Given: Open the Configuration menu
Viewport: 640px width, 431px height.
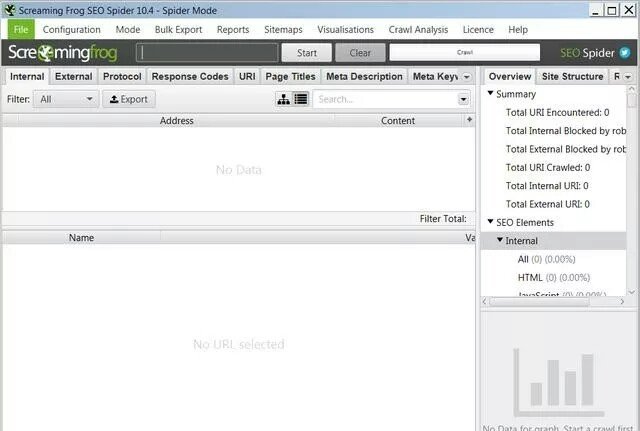Looking at the screenshot, I should [71, 30].
